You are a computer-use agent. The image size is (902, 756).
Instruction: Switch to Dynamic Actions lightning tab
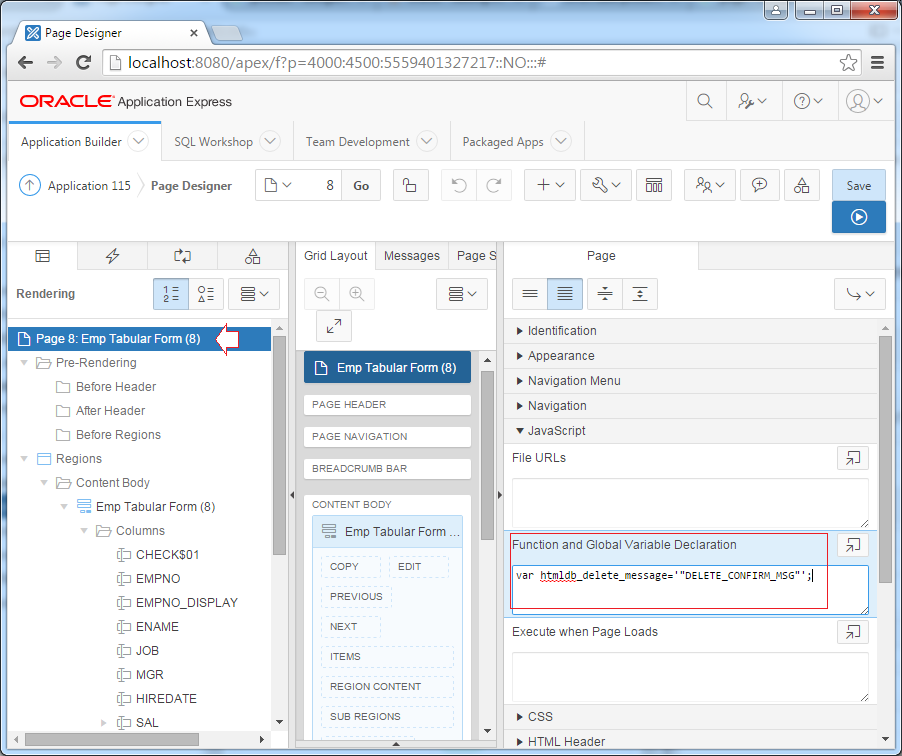pos(113,256)
